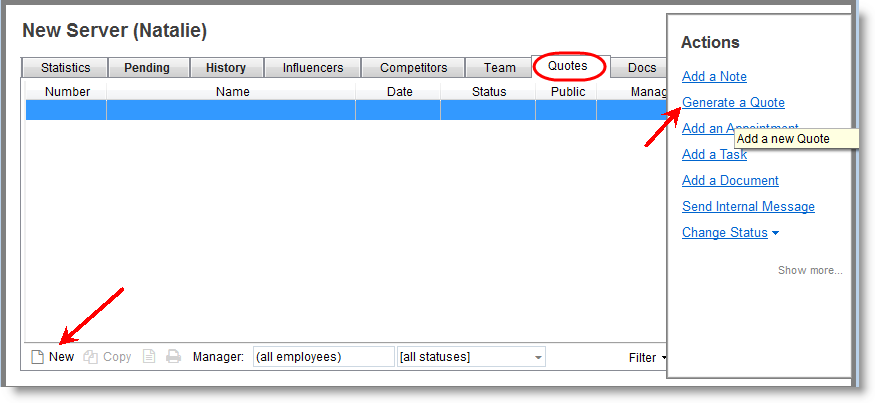
Task: Click Send Internal Message link
Action: coord(748,207)
